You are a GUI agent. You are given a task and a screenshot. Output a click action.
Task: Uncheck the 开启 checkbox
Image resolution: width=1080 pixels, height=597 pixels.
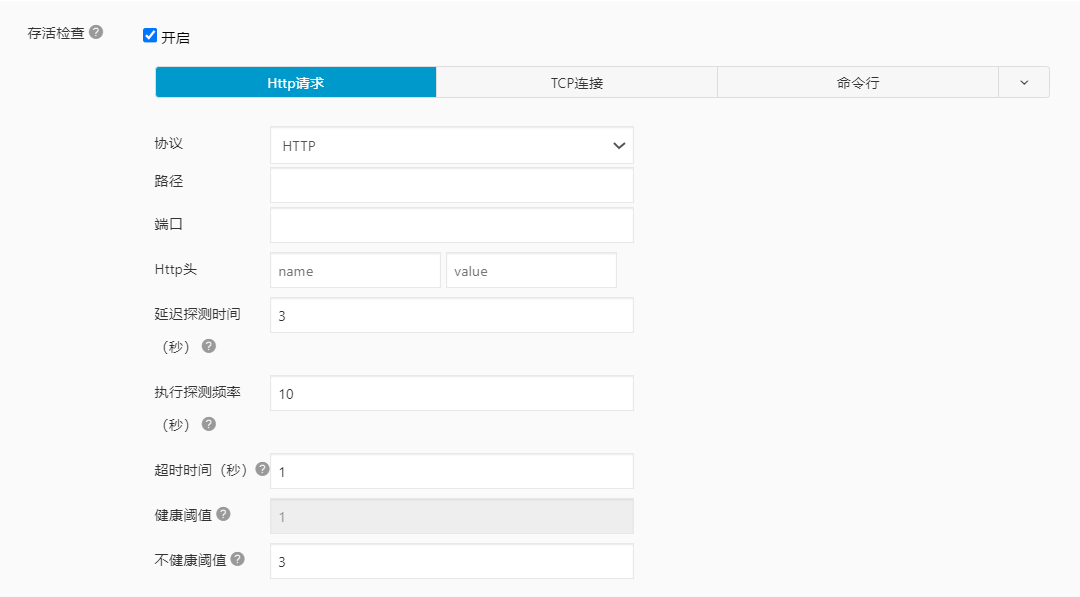pyautogui.click(x=150, y=36)
